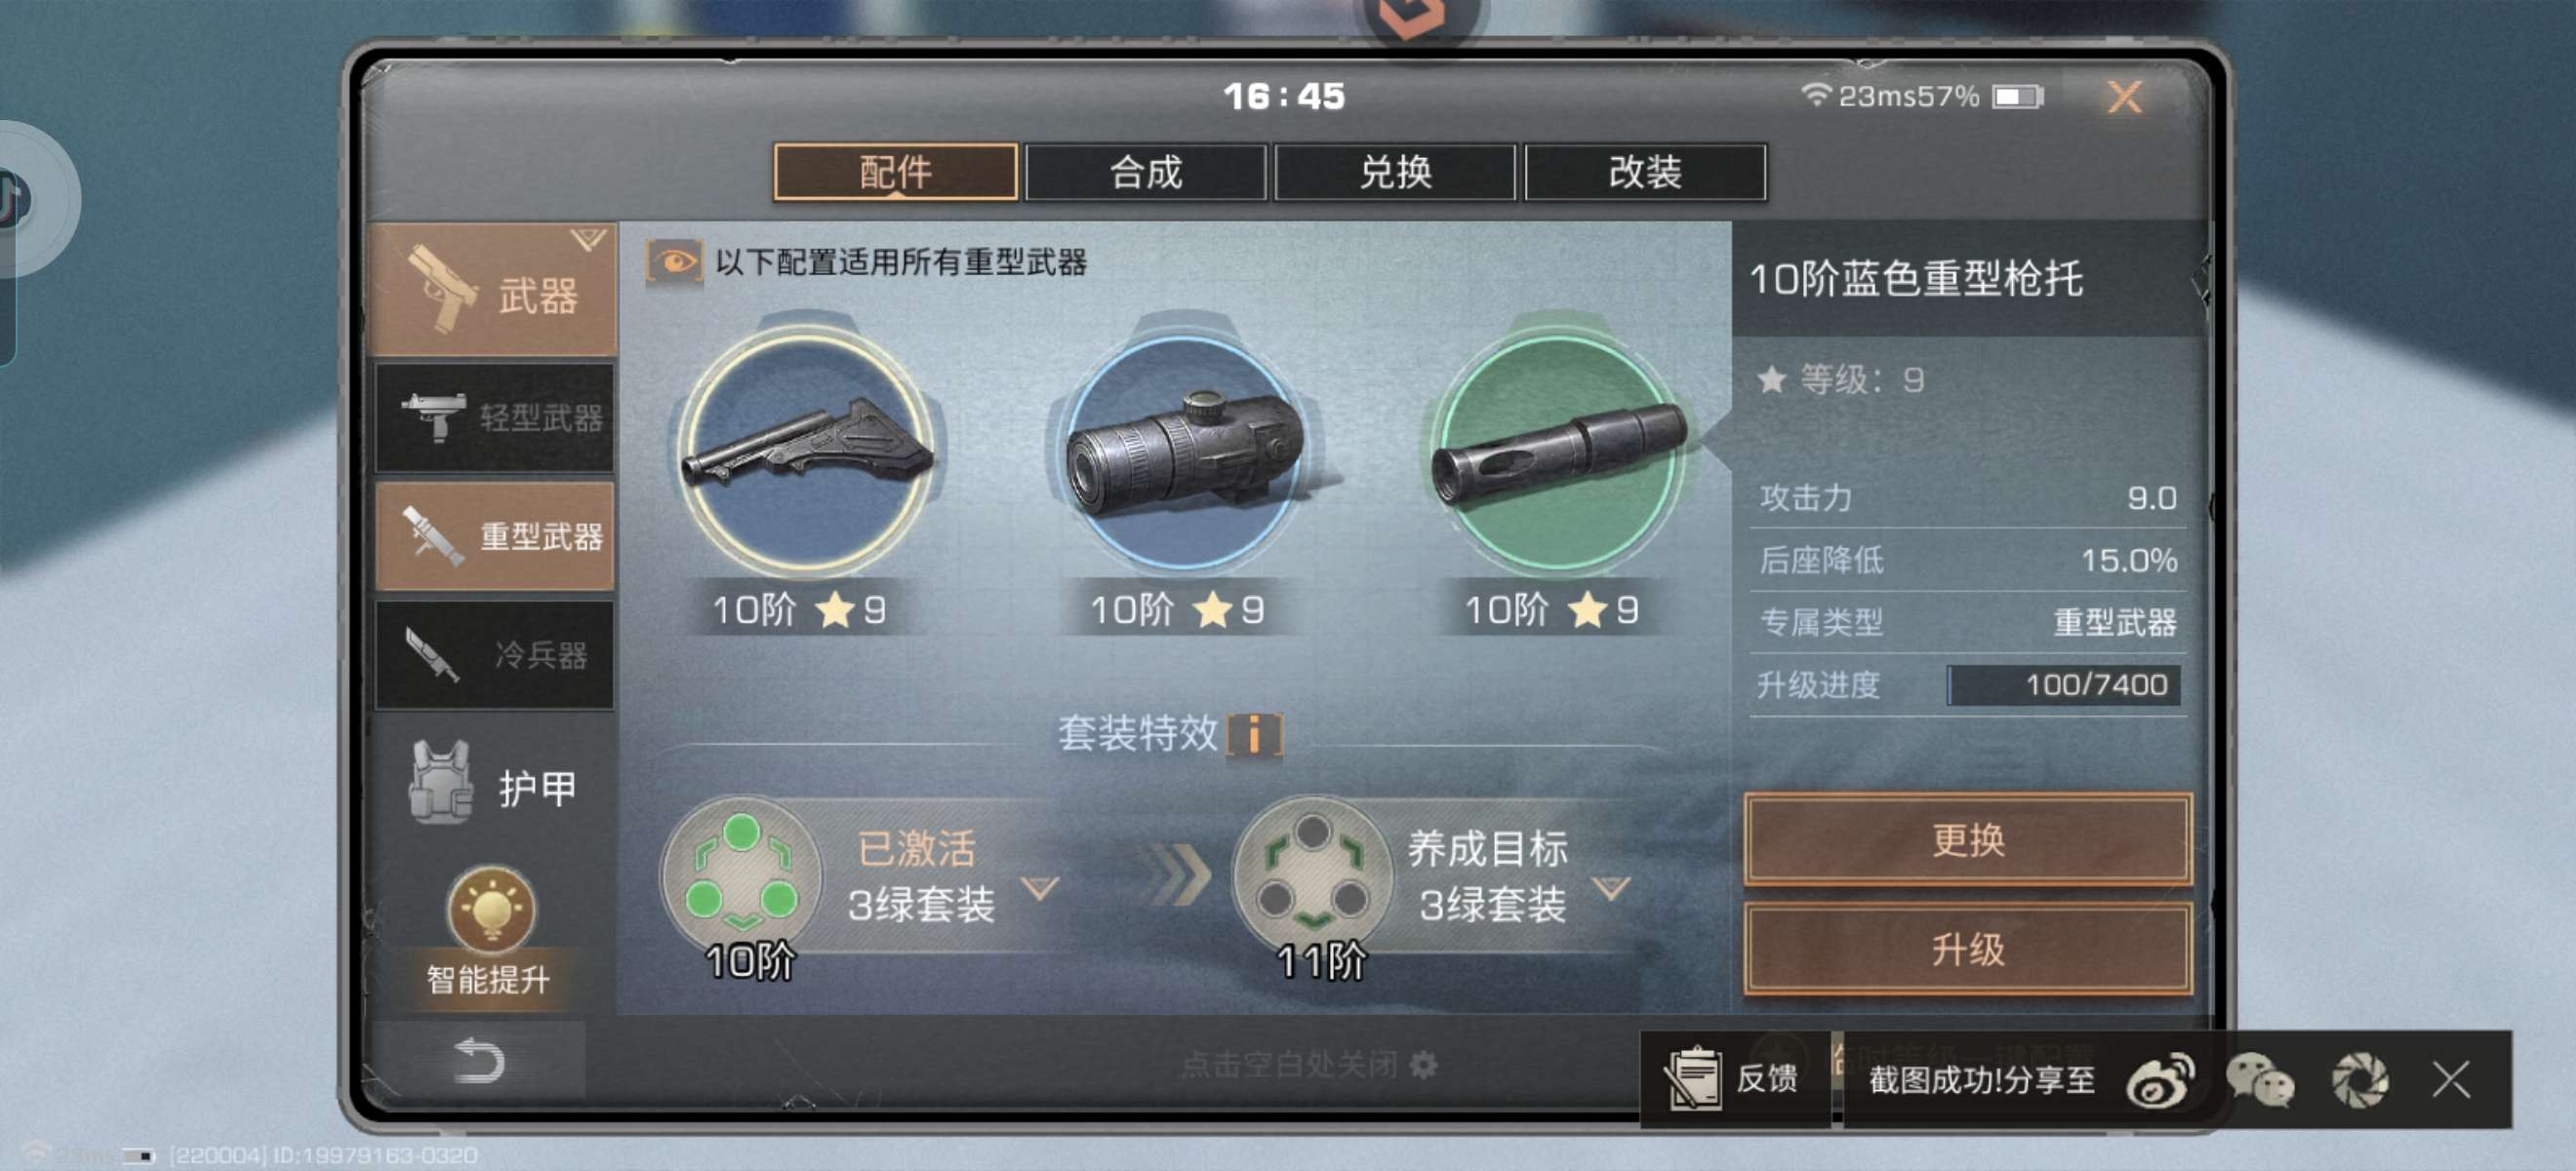2576x1171 pixels.
Task: Switch to the 合成 tab
Action: (1145, 172)
